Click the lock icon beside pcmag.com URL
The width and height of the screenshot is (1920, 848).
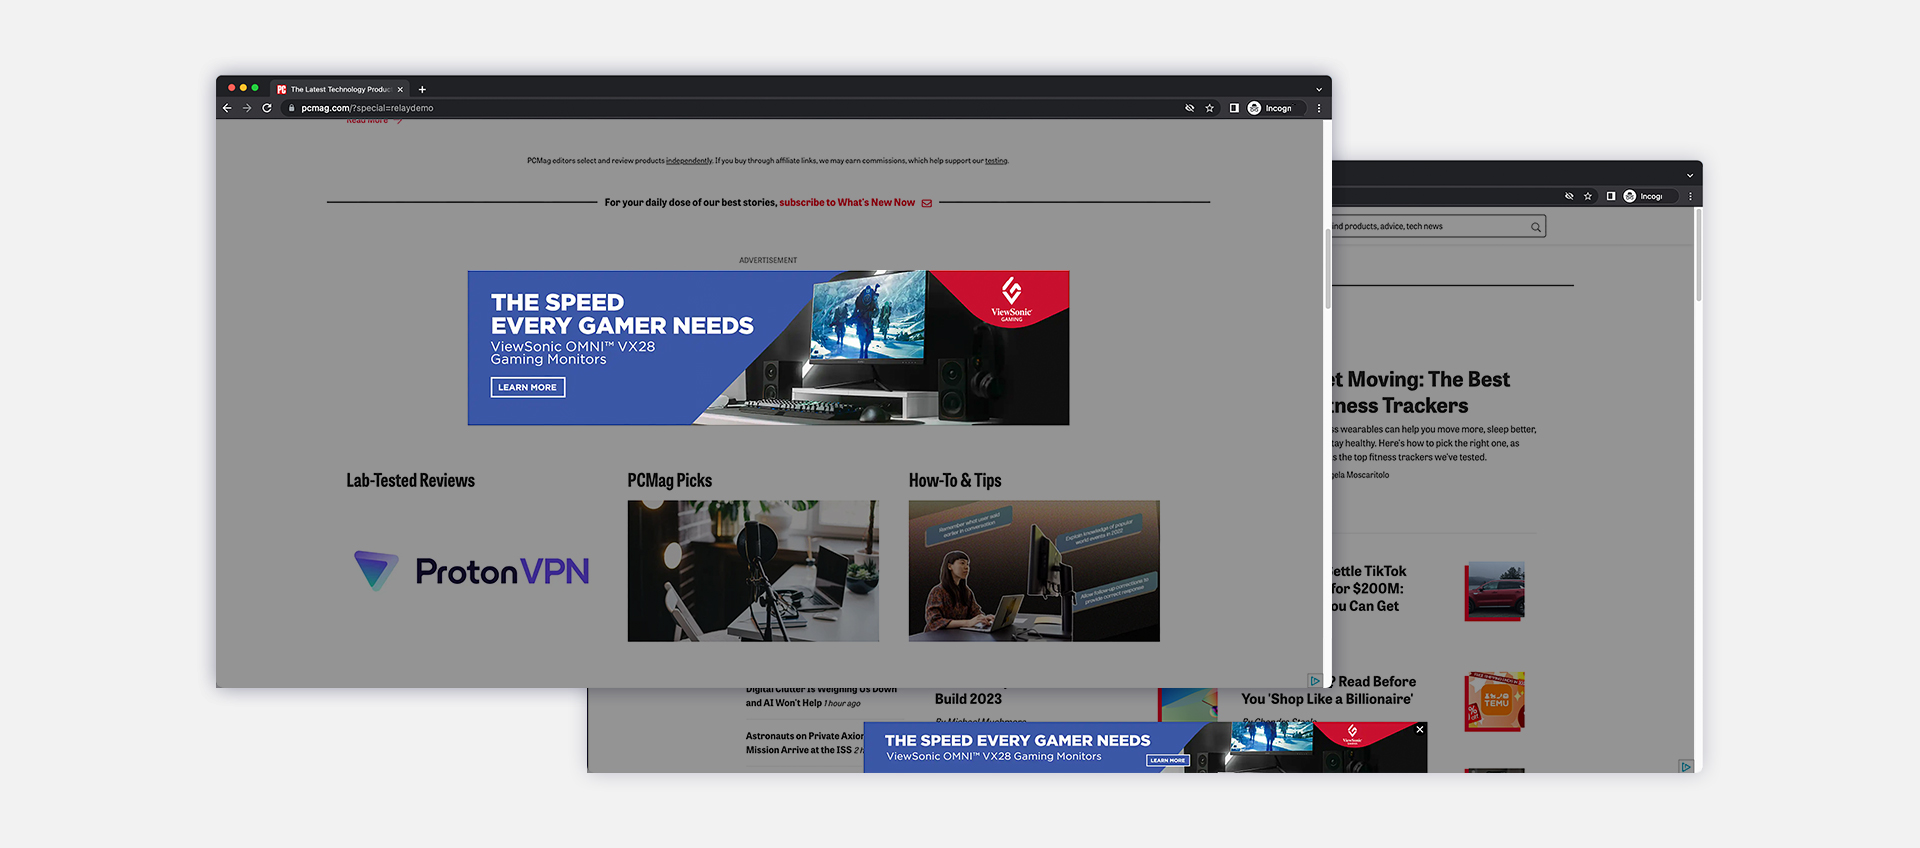point(292,108)
